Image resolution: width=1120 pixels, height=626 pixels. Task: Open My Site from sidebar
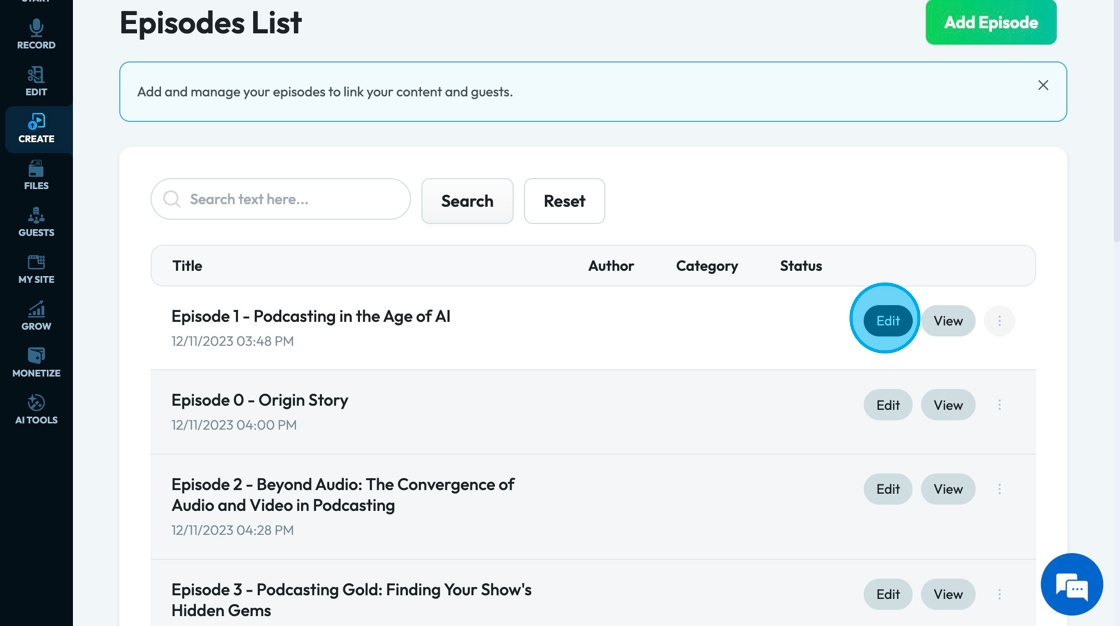click(36, 269)
